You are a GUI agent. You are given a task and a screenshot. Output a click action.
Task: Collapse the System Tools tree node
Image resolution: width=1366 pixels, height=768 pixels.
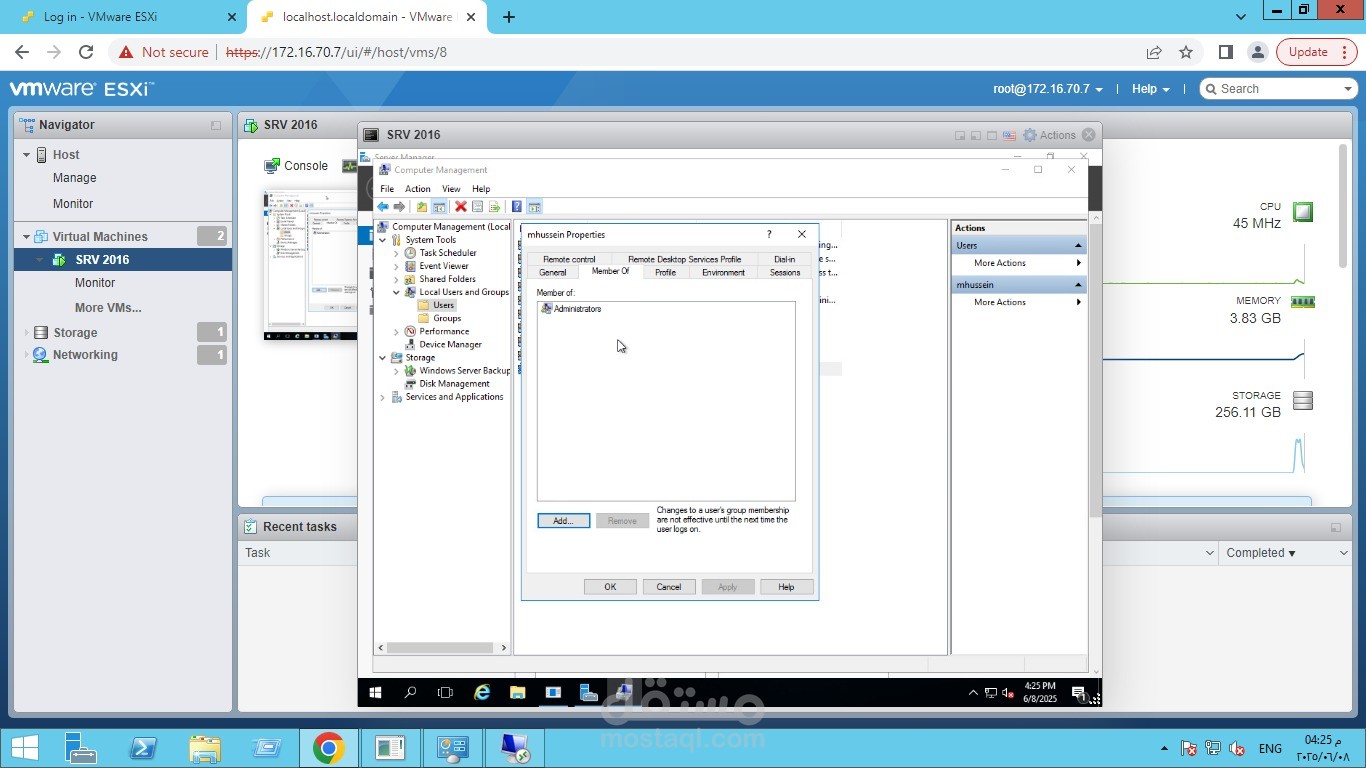(x=383, y=240)
